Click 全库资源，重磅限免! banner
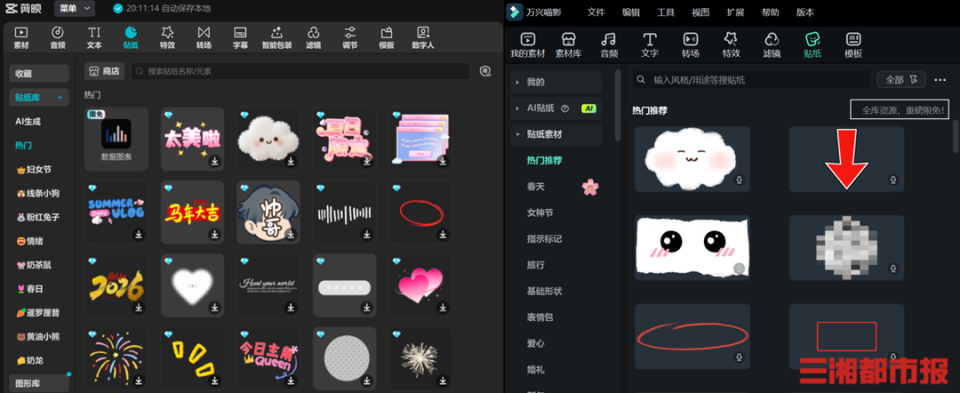 899,110
